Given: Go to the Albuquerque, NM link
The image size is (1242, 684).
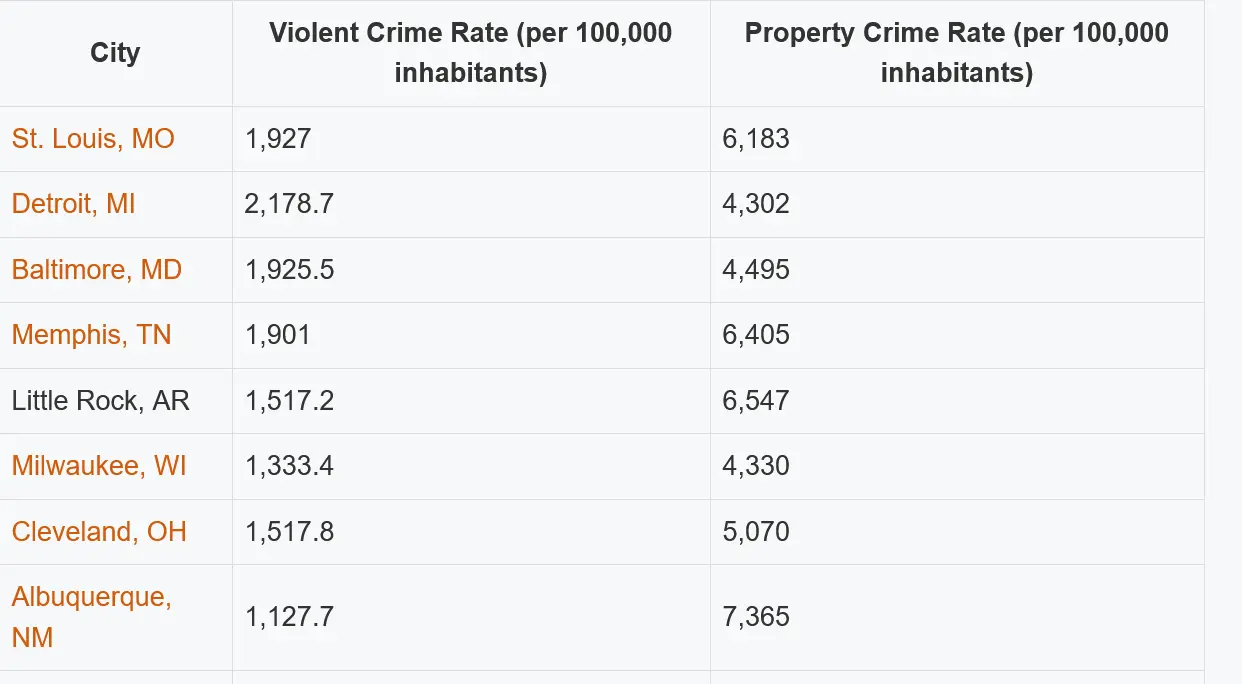Looking at the screenshot, I should 91,598.
